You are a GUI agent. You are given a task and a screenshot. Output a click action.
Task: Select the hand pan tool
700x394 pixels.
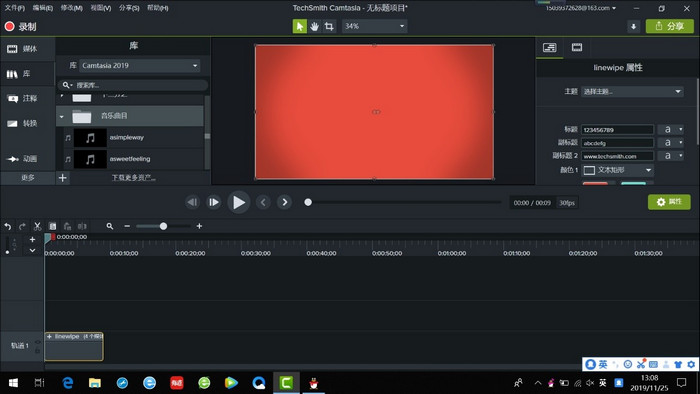point(314,26)
